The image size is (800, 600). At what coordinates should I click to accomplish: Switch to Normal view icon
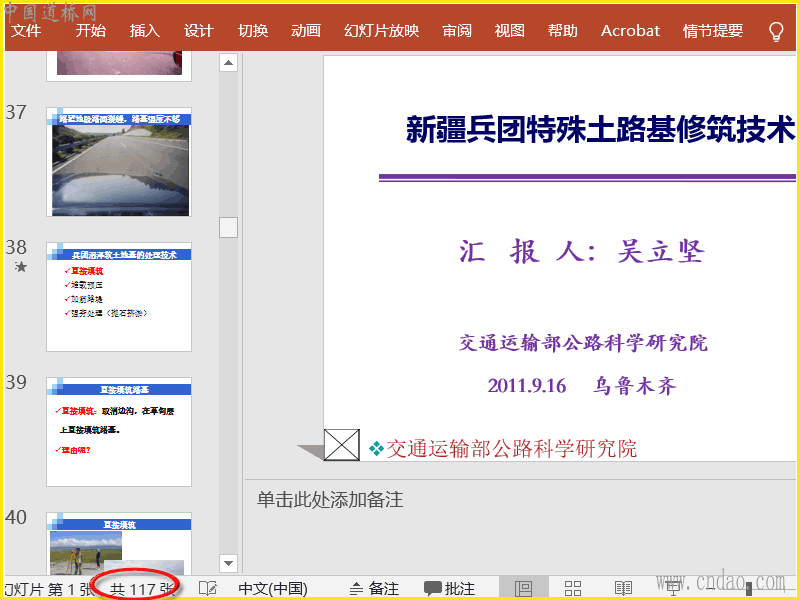(x=523, y=589)
